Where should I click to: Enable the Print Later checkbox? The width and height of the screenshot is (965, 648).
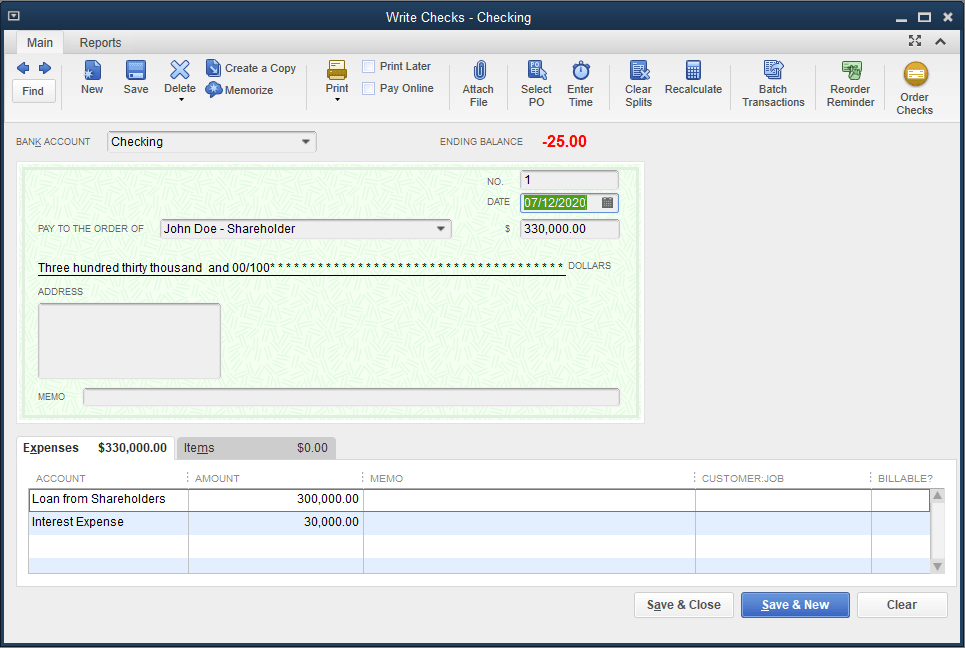368,66
